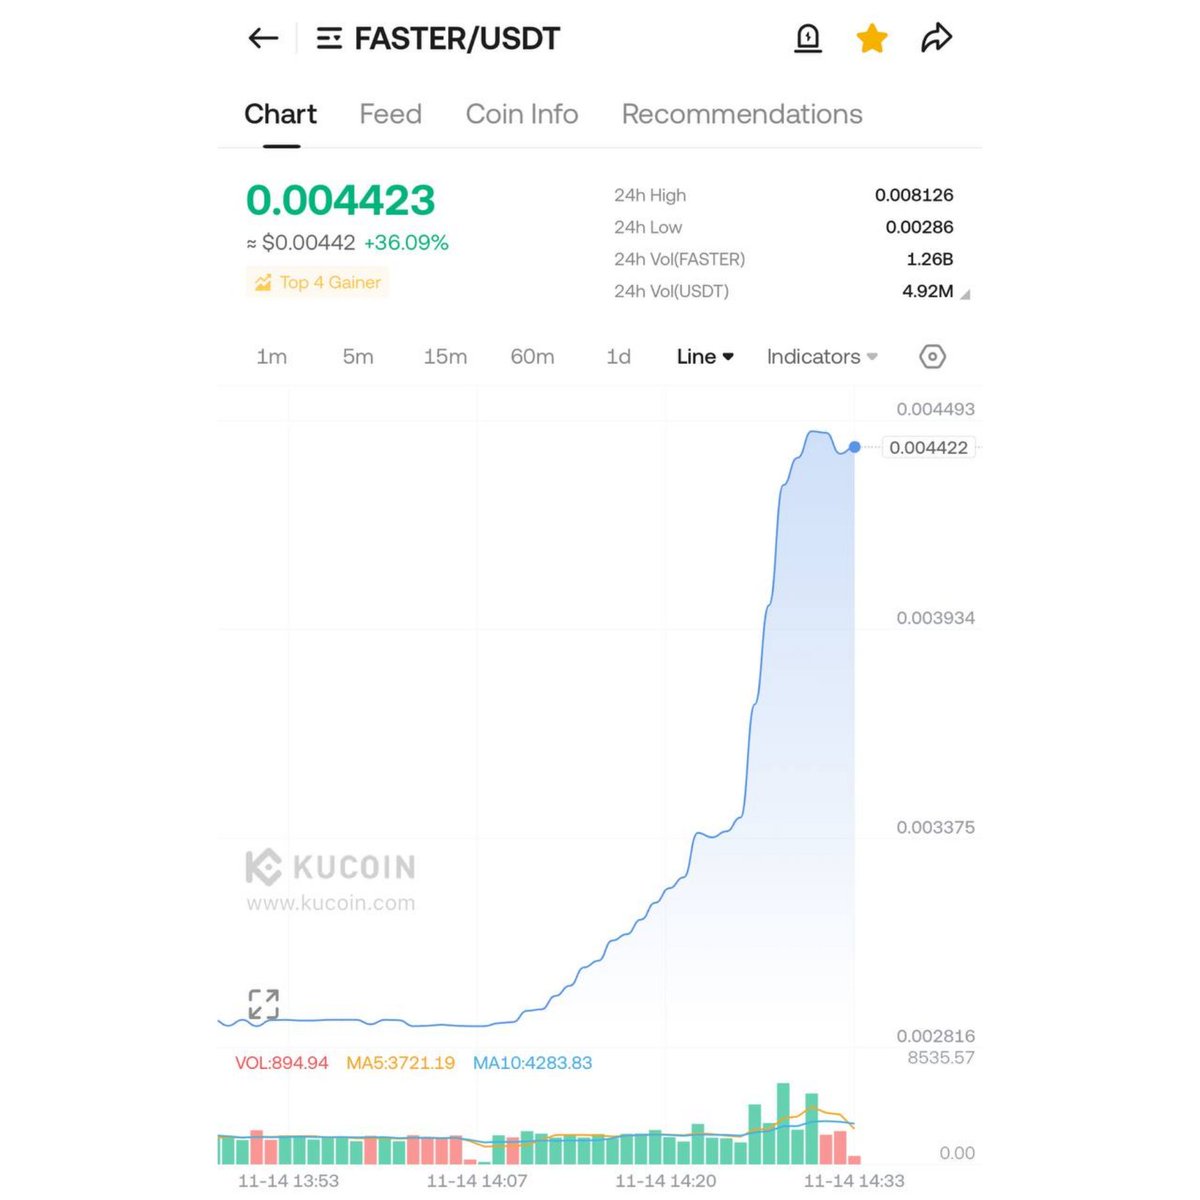This screenshot has width=1200, height=1200.
Task: Open the trading pair list menu icon
Action: coord(328,39)
